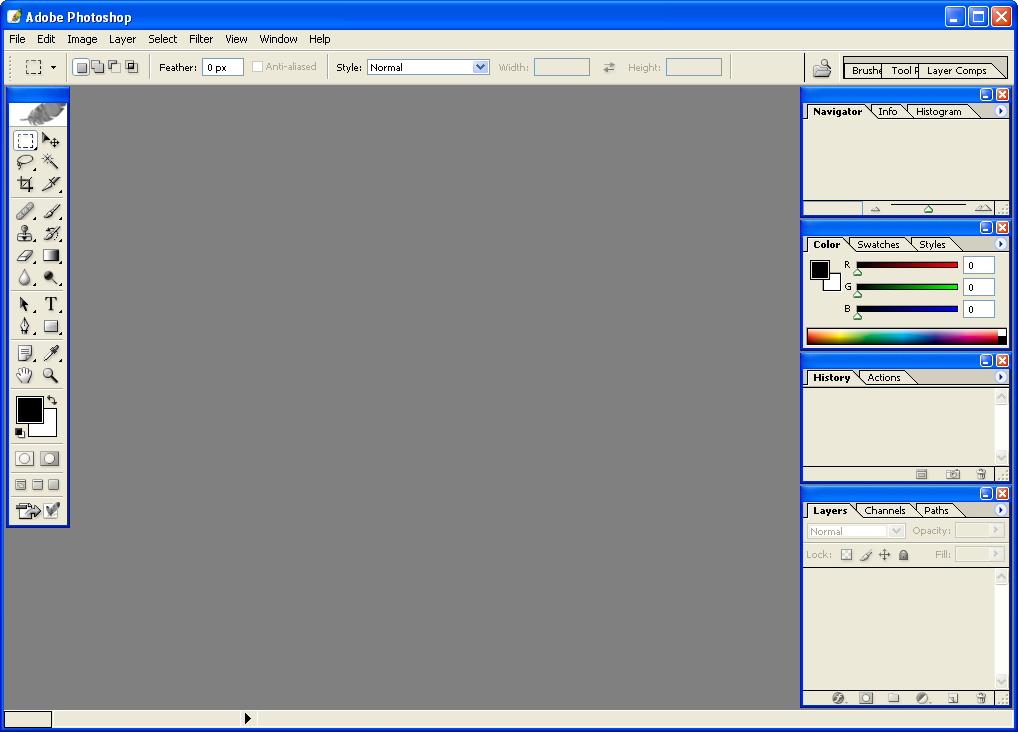Select the Pen tool
This screenshot has height=732, width=1018.
pyautogui.click(x=25, y=326)
